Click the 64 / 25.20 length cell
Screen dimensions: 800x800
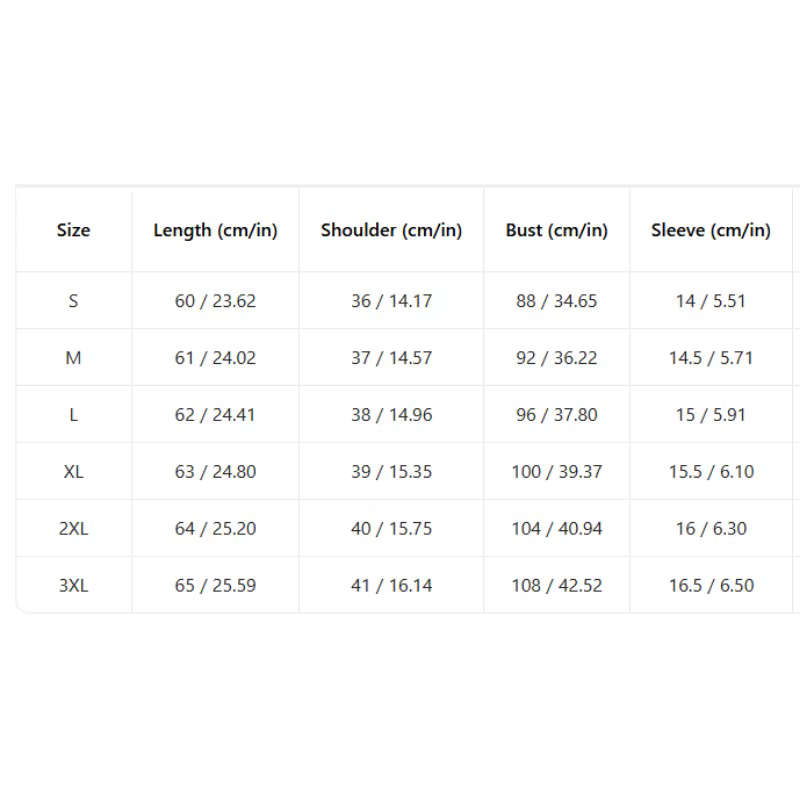pyautogui.click(x=215, y=529)
